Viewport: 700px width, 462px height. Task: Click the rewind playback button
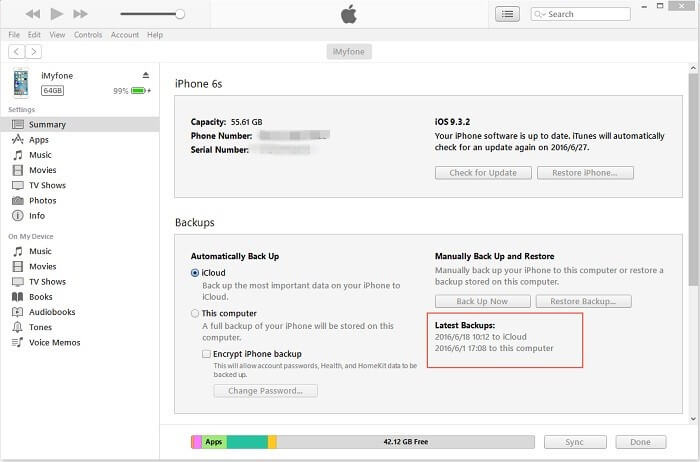point(33,14)
